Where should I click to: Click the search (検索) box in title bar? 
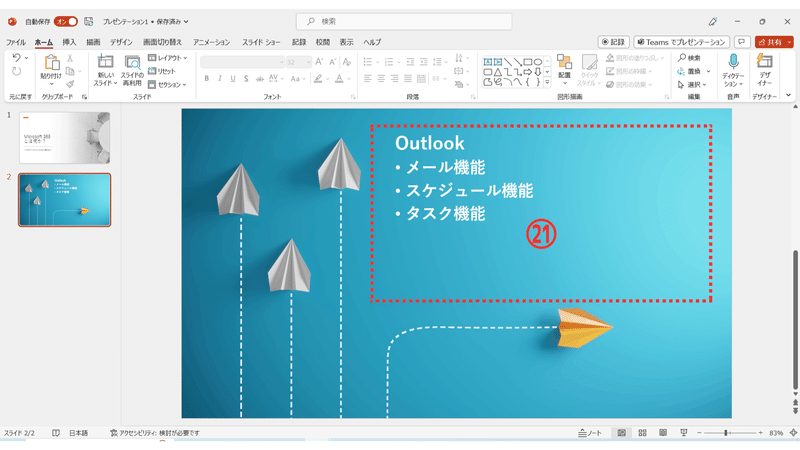pos(404,21)
